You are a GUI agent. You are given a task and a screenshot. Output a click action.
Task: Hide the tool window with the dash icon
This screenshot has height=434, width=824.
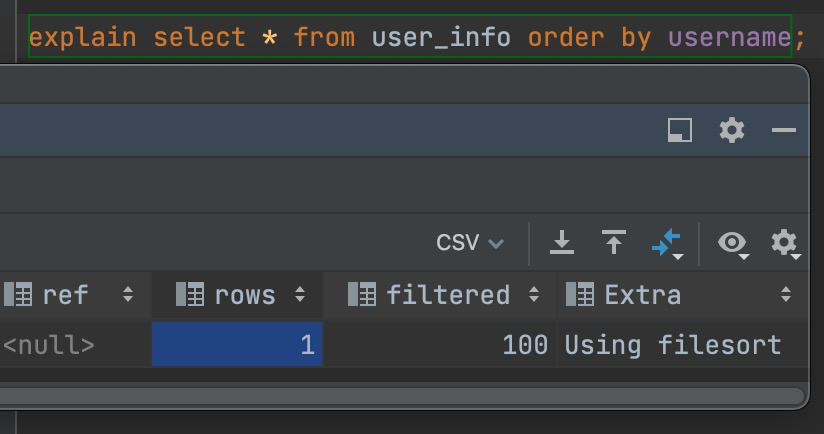point(784,130)
